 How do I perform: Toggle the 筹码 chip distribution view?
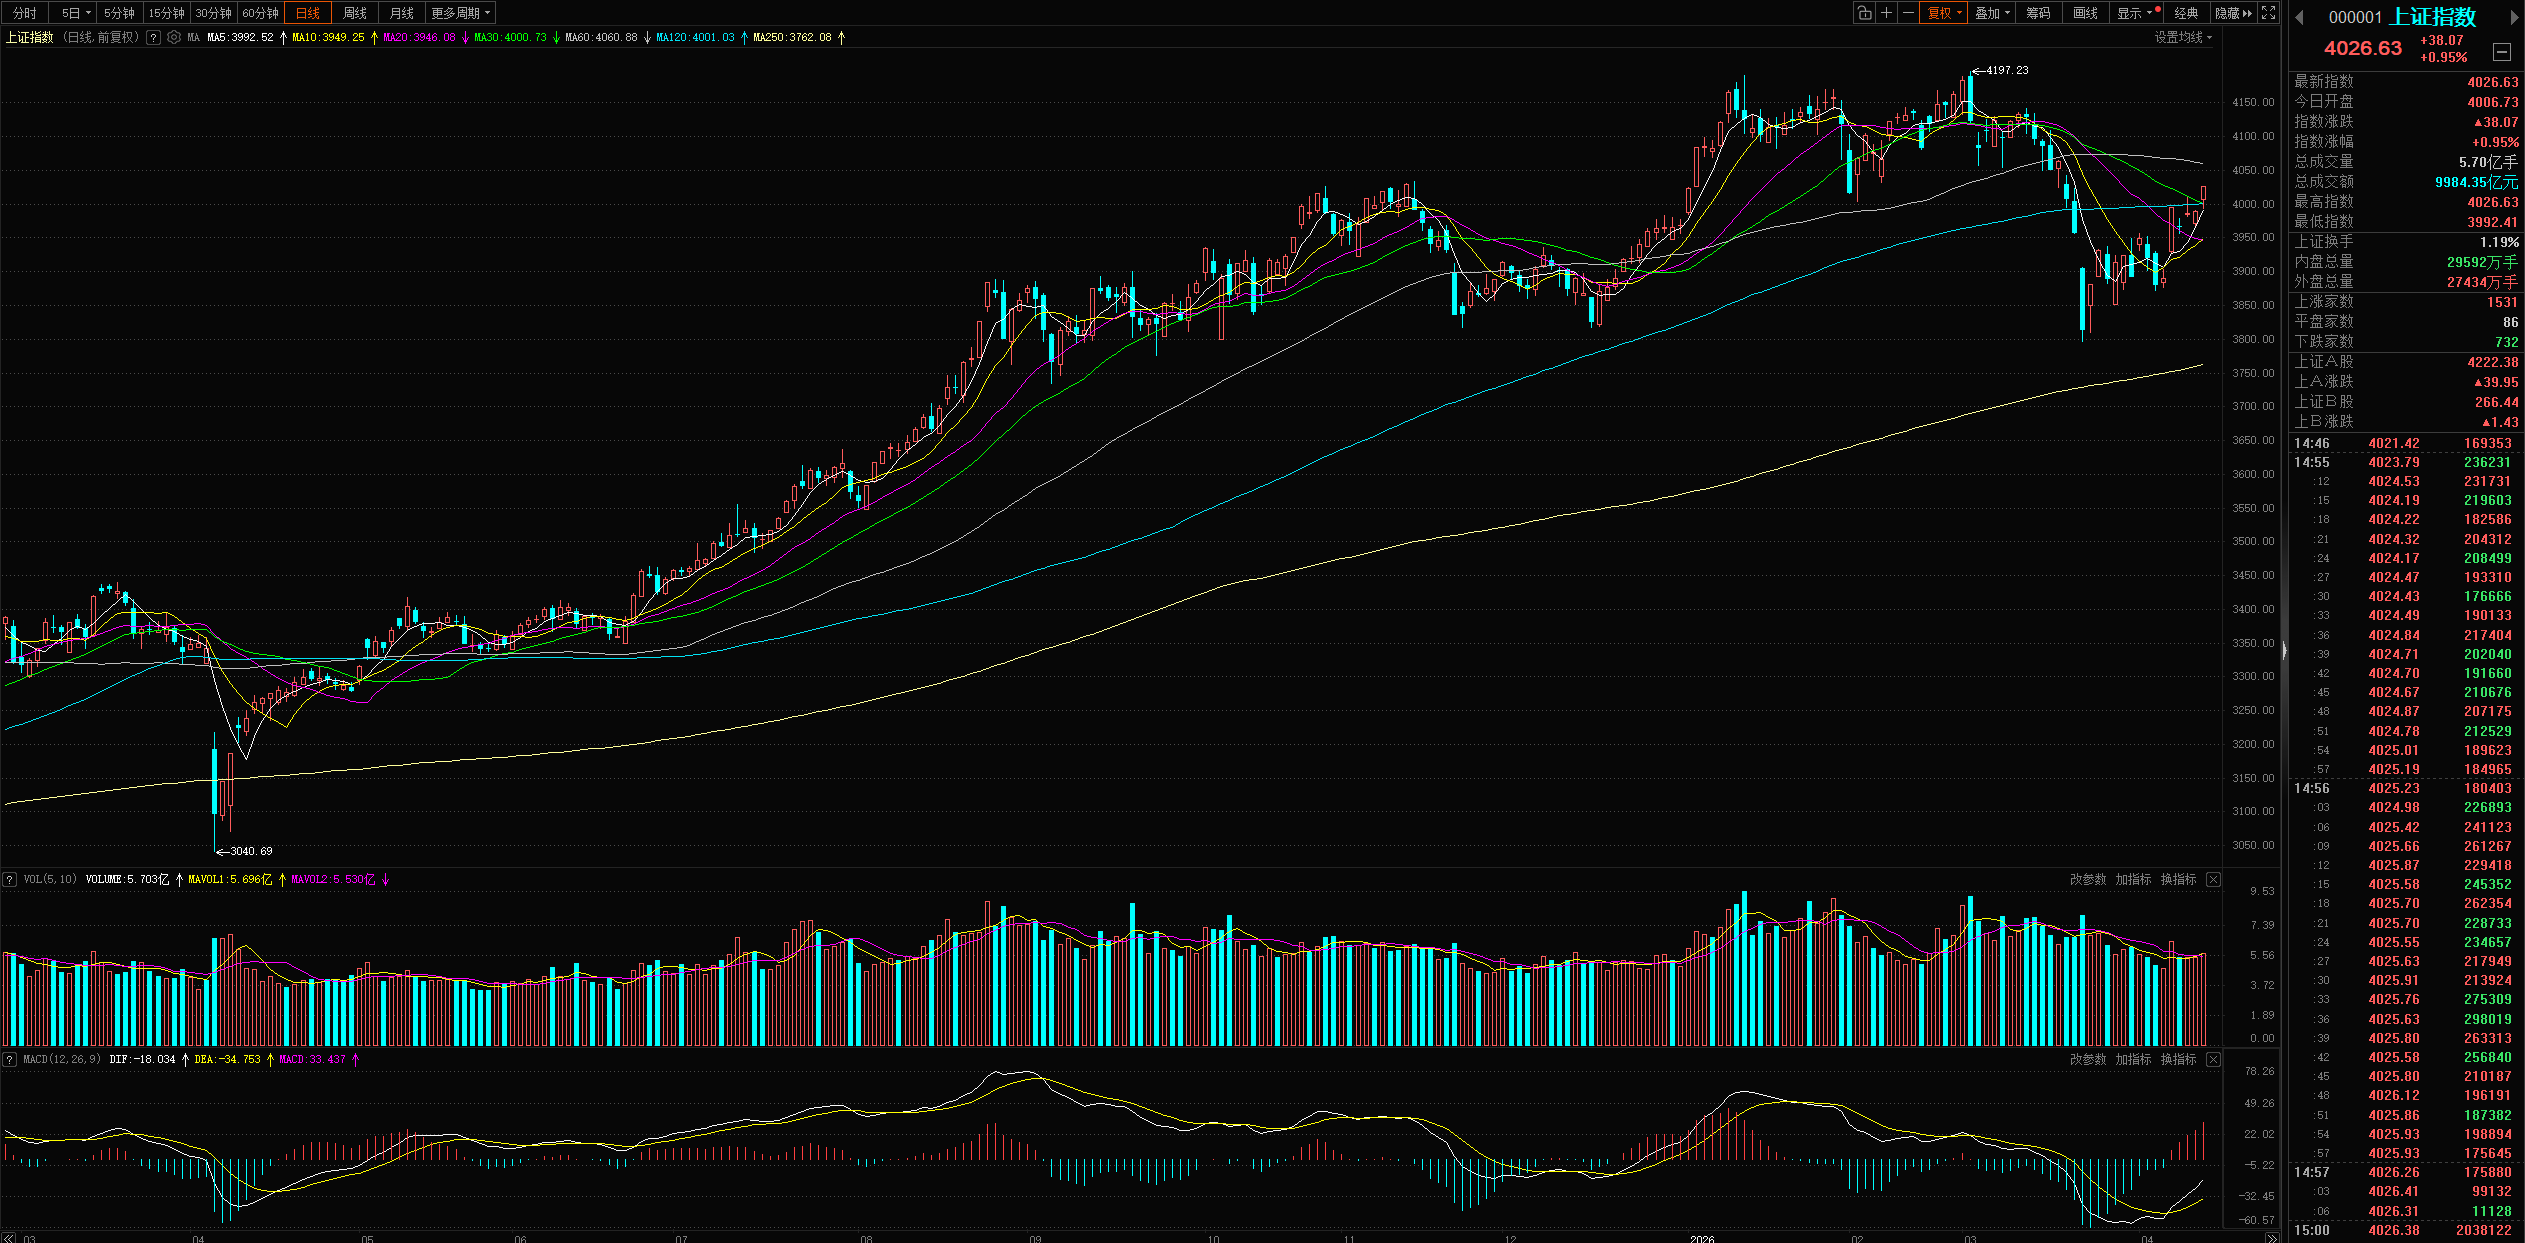pos(2038,13)
